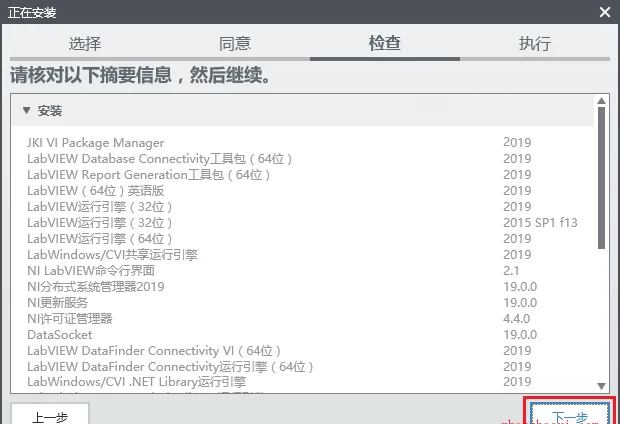Click the vertical scrollbar thumb
Screen dimensions: 620x424
click(x=601, y=178)
